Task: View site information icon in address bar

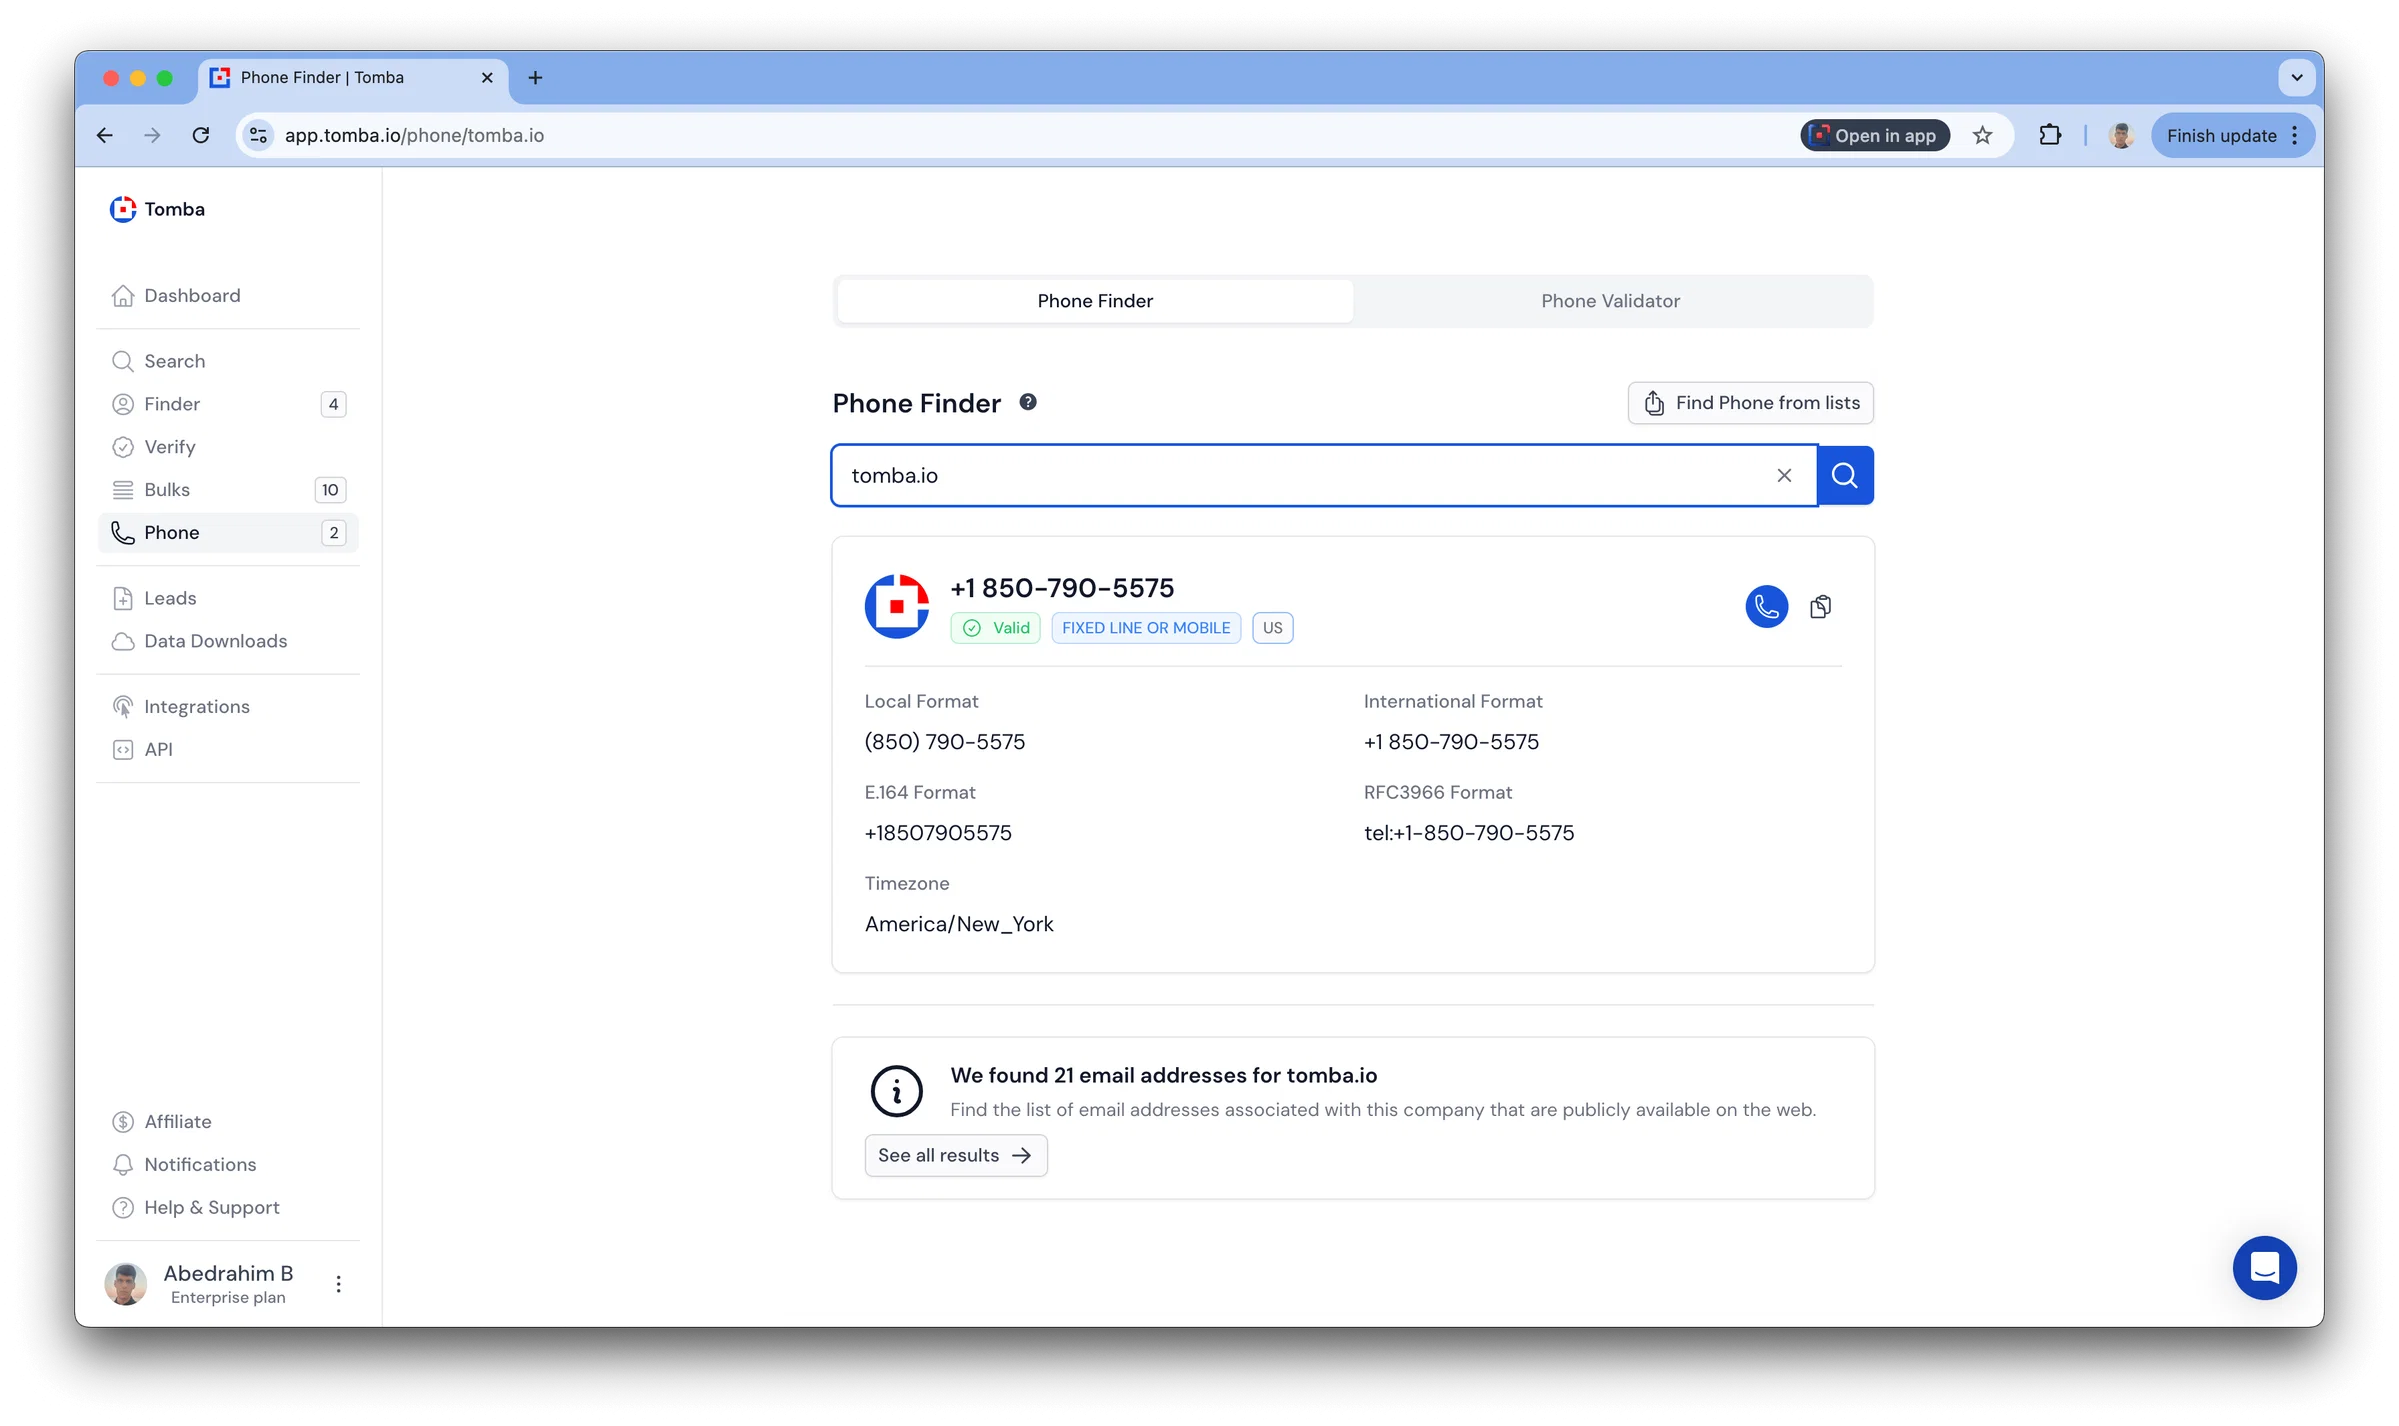Action: point(258,135)
